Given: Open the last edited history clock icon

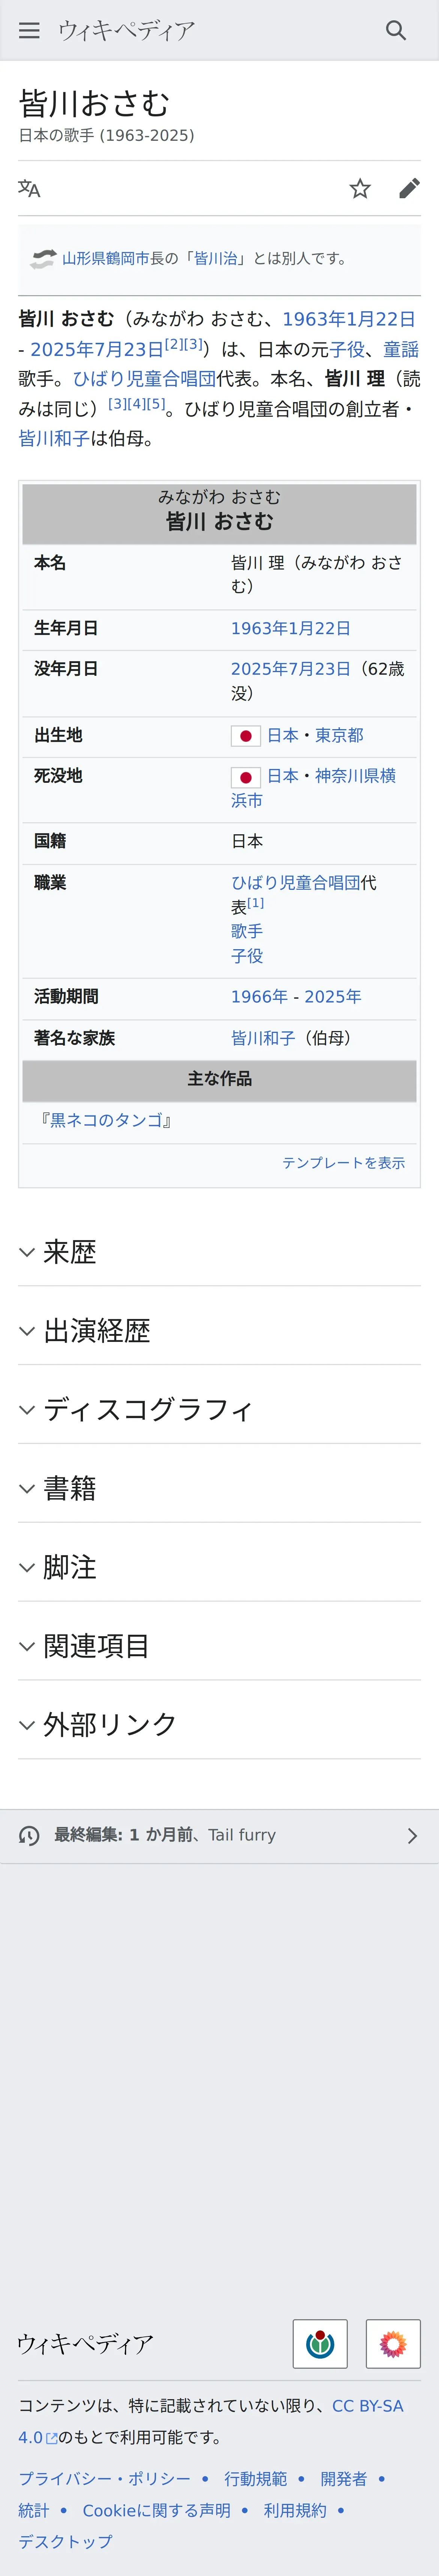Looking at the screenshot, I should (x=29, y=1835).
